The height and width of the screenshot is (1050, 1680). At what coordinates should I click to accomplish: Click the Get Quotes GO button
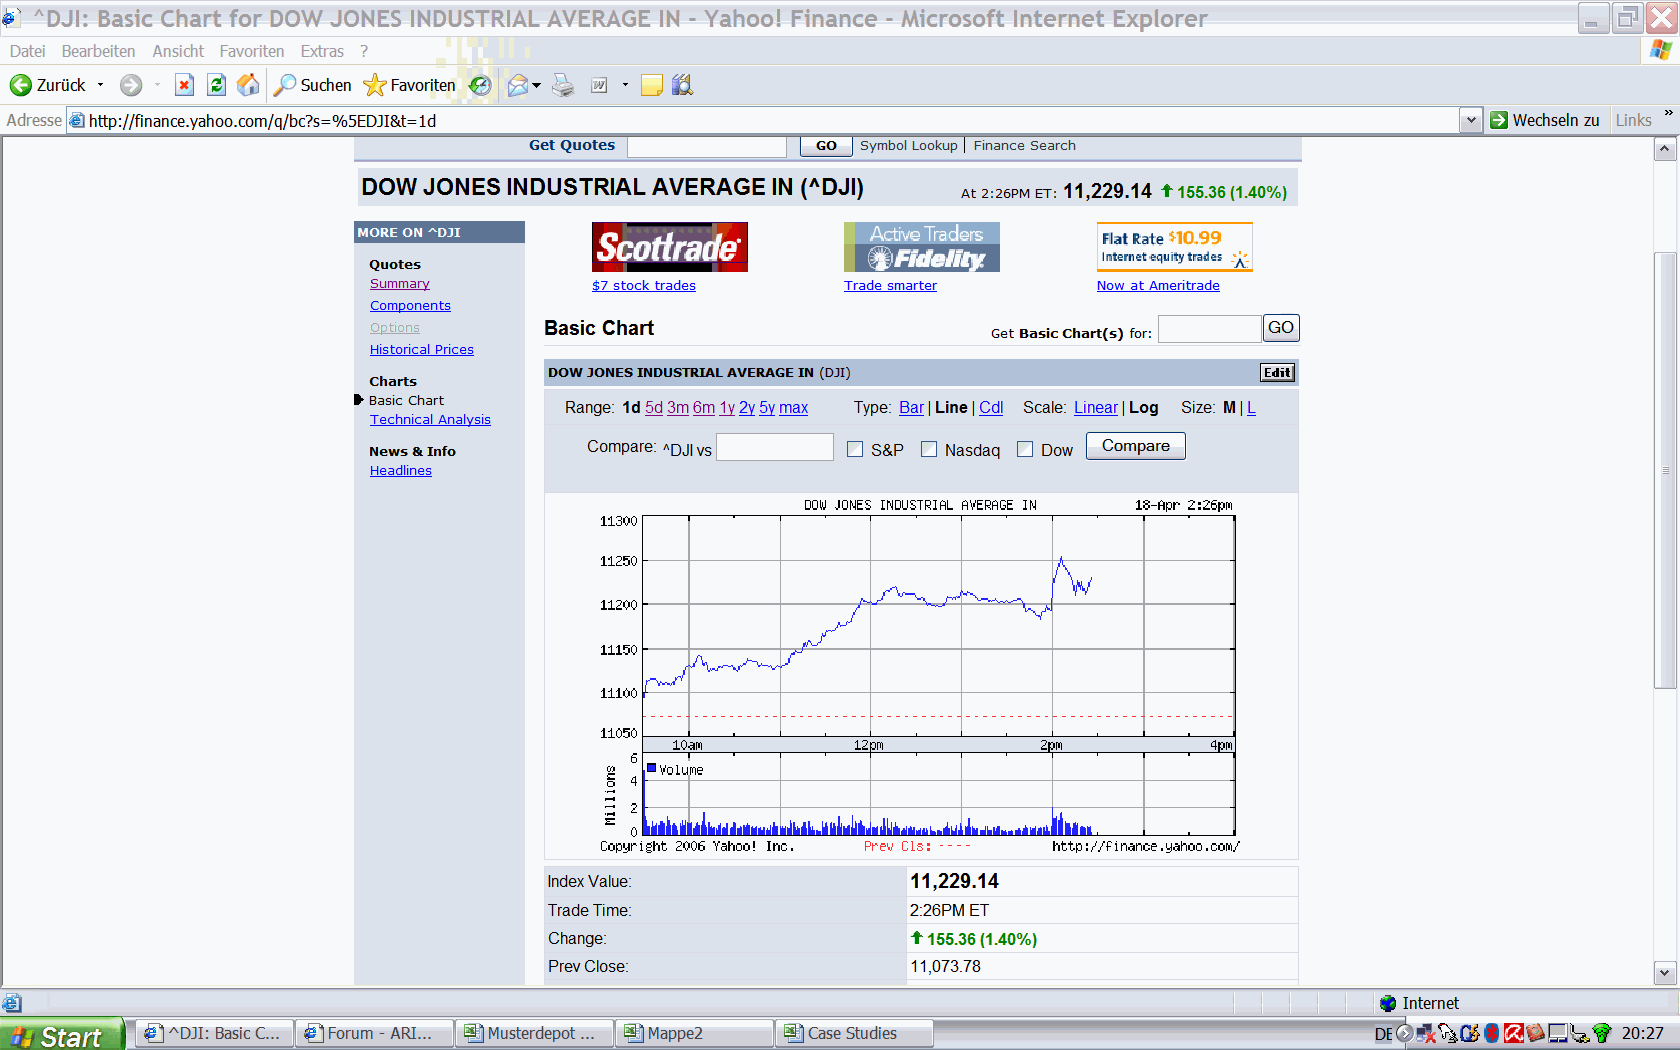(x=826, y=146)
